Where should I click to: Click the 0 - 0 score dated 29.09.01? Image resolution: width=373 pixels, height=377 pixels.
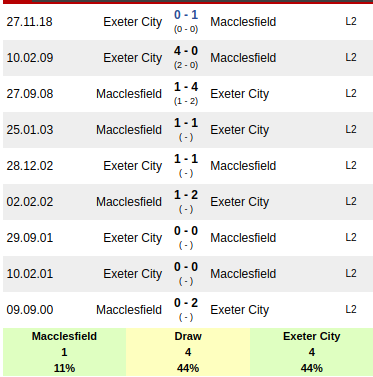[186, 231]
